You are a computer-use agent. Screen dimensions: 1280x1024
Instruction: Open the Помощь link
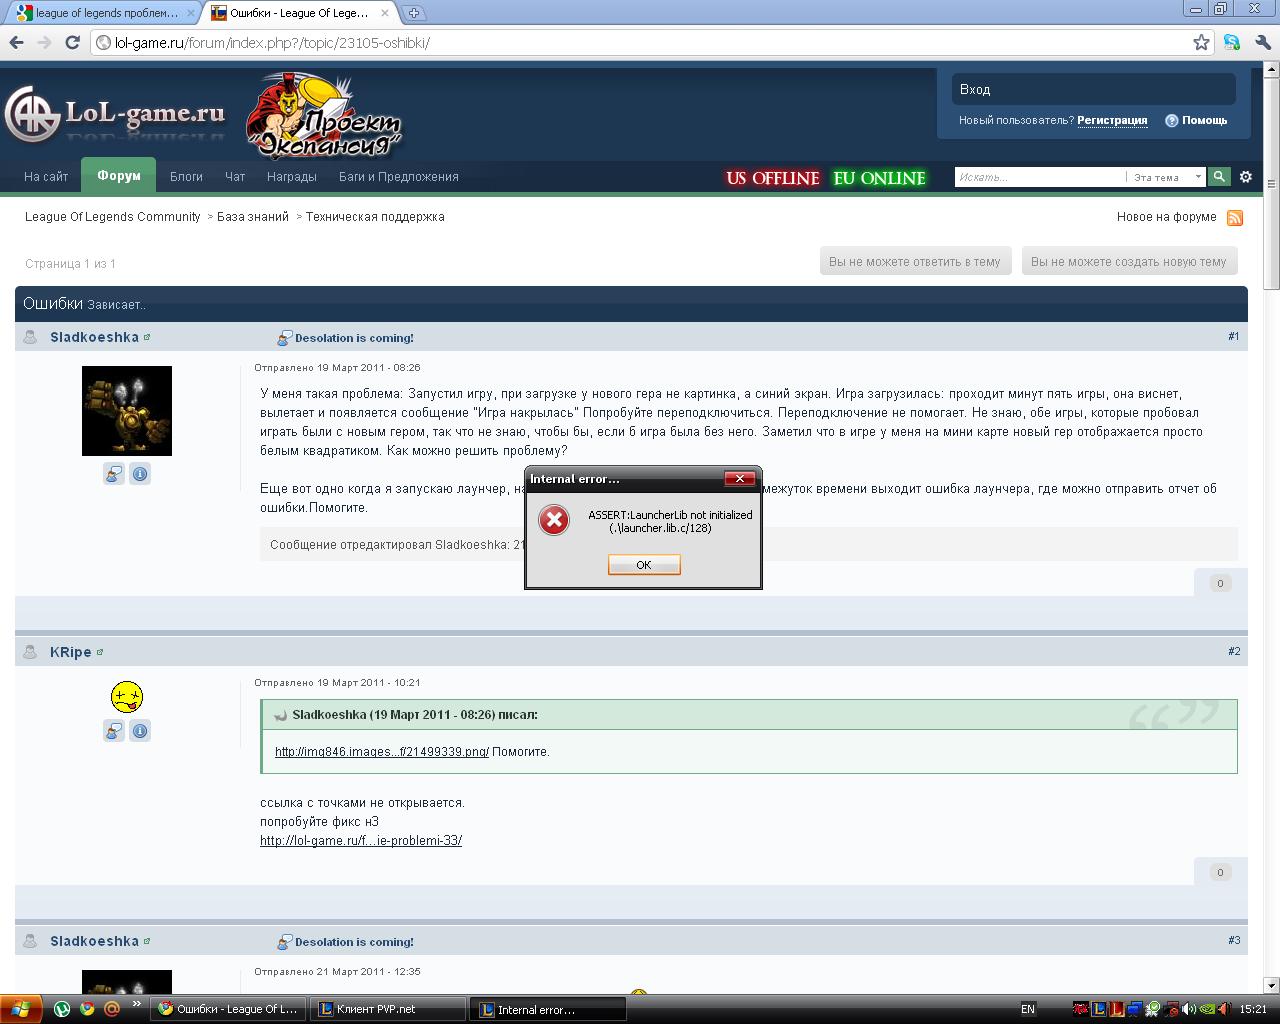[x=1204, y=121]
